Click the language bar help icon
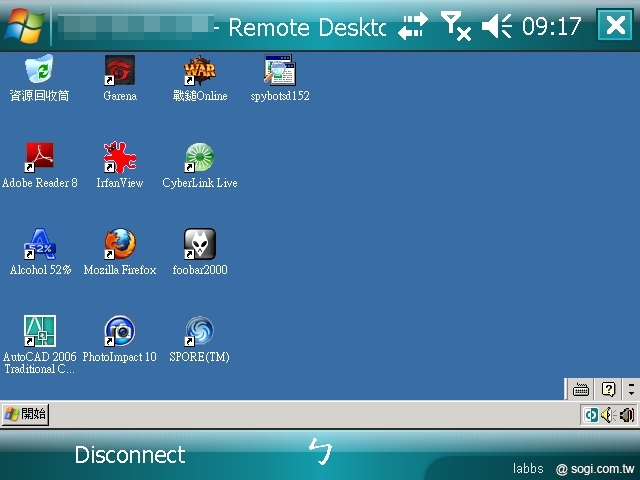 pos(607,389)
